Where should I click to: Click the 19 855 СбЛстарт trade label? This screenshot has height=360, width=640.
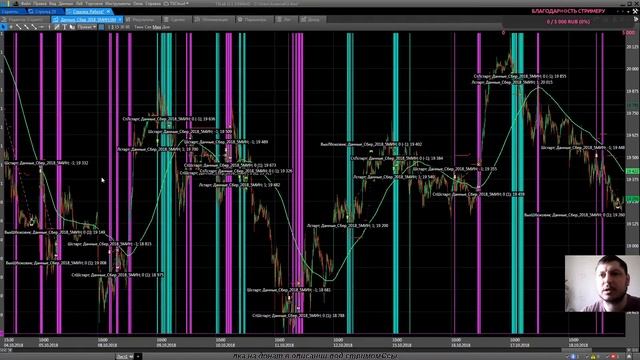pyautogui.click(x=520, y=76)
